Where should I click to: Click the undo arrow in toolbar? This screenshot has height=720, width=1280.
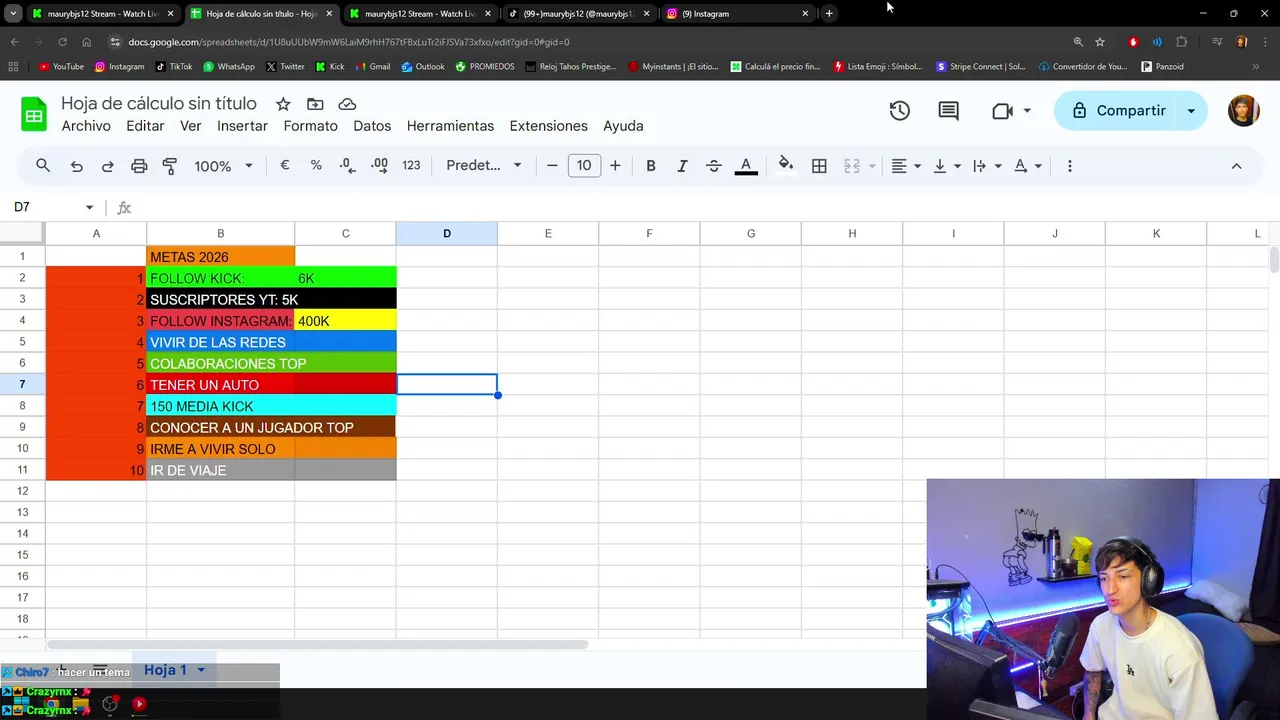tap(76, 166)
